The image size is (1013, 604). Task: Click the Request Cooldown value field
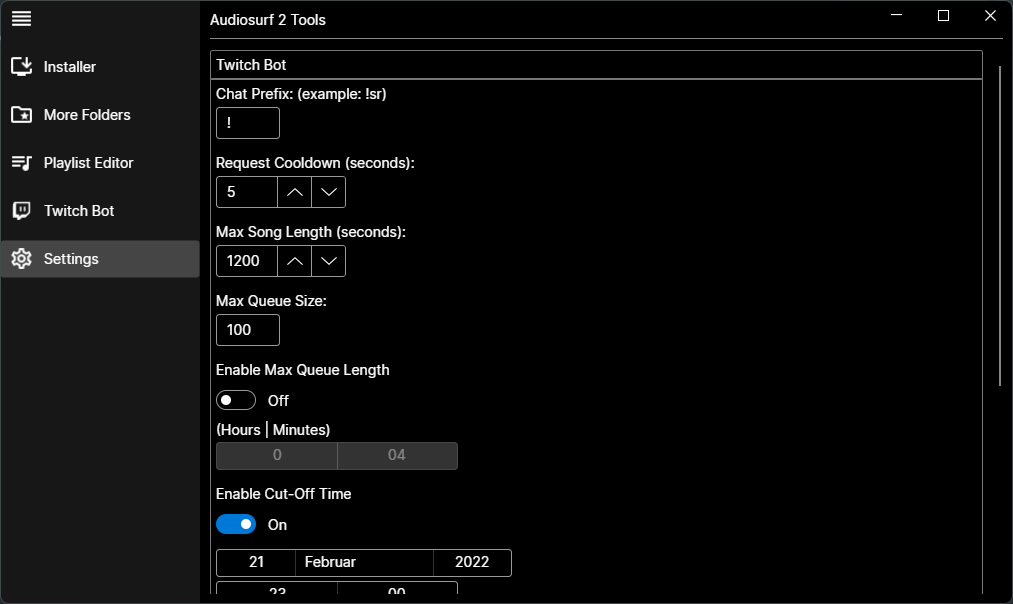tap(247, 192)
